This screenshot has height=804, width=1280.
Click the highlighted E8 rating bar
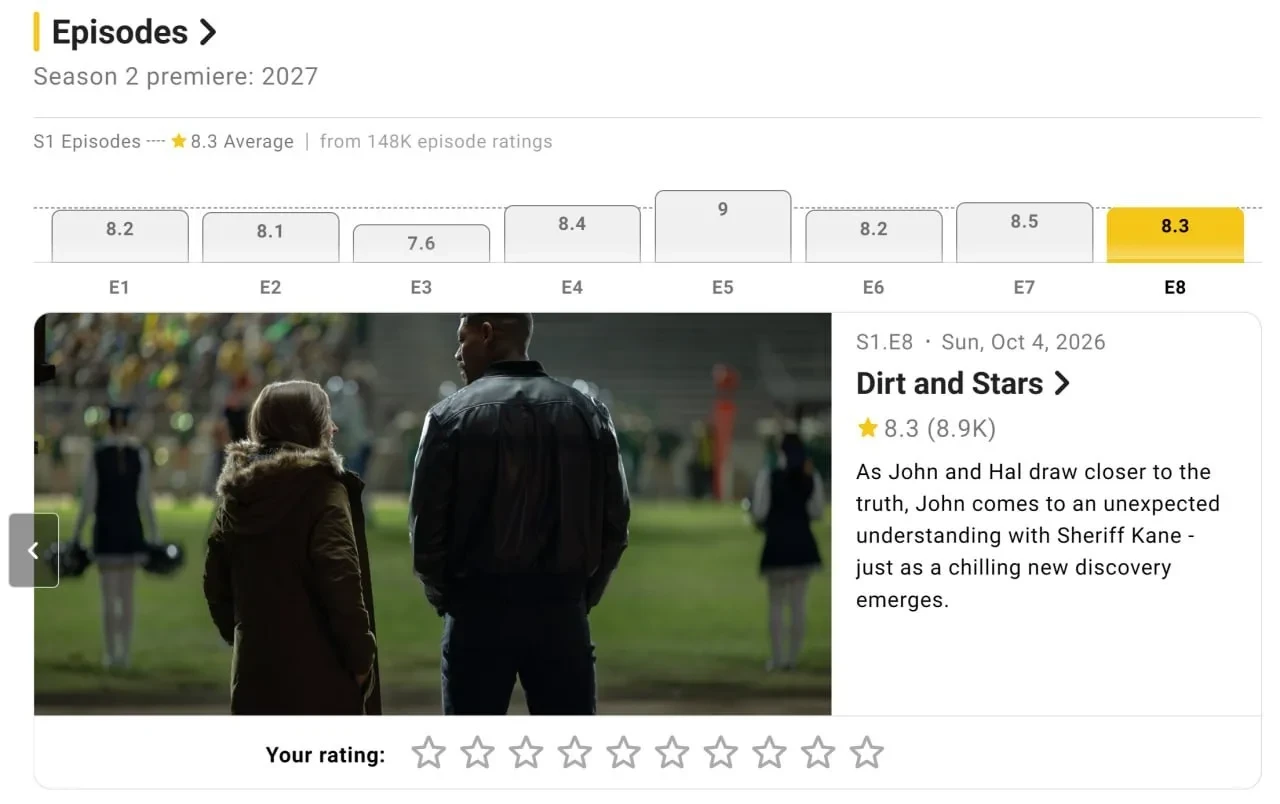[1175, 235]
